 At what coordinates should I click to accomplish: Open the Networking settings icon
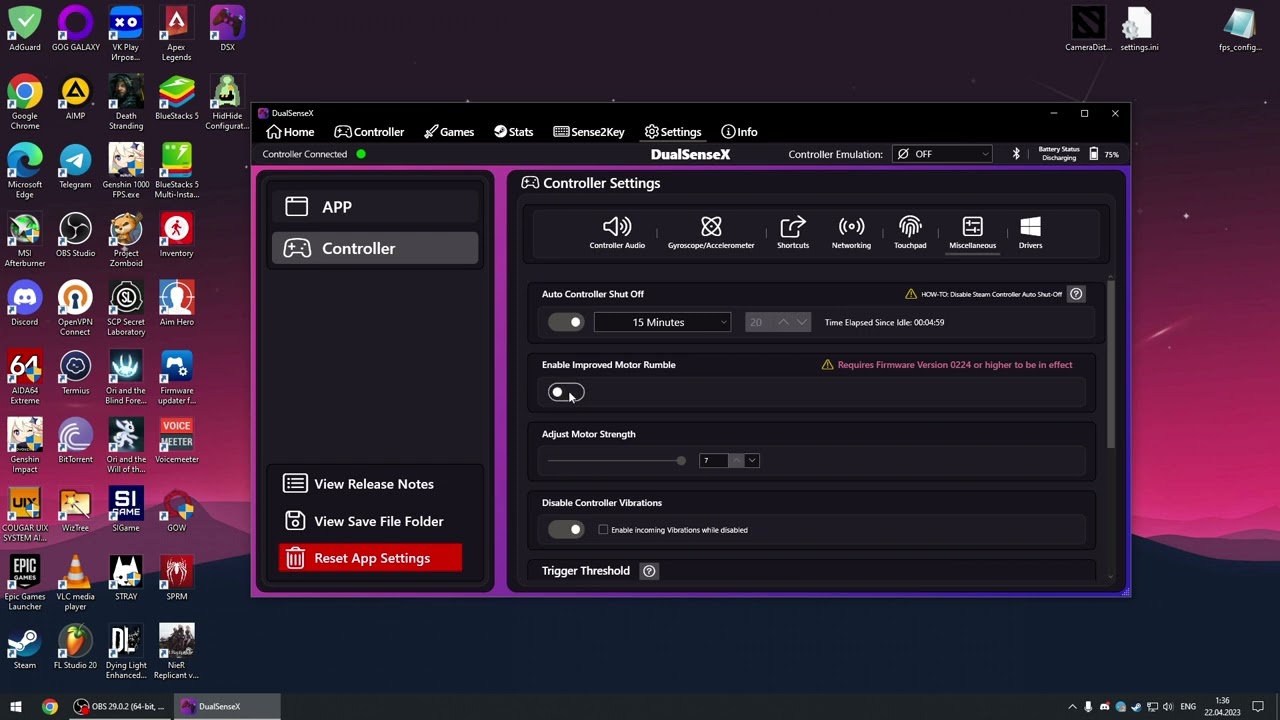(851, 232)
